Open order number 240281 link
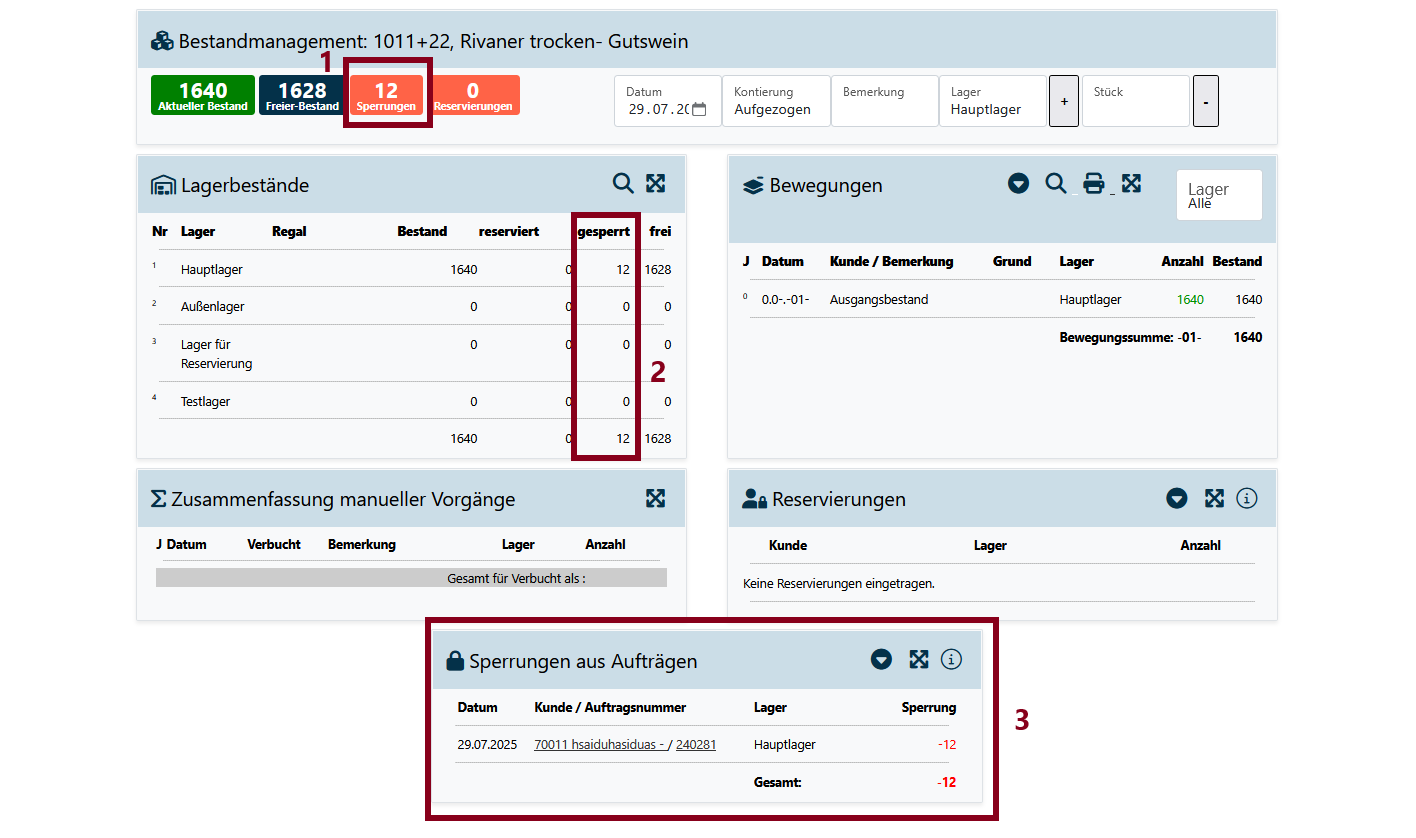This screenshot has height=838, width=1416. pyautogui.click(x=696, y=745)
